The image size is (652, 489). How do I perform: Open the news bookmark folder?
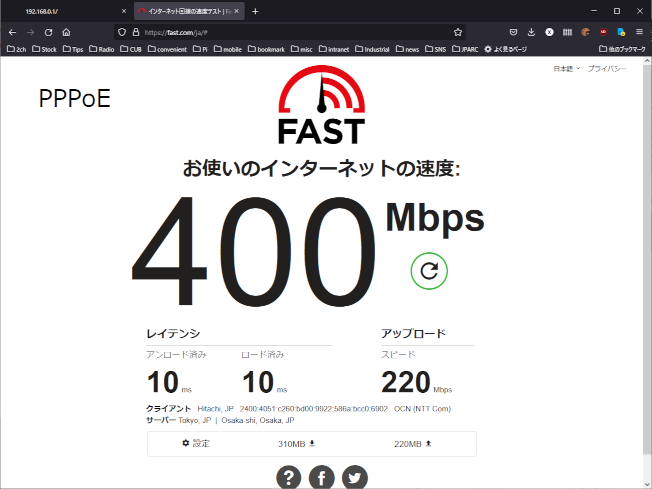coord(408,49)
